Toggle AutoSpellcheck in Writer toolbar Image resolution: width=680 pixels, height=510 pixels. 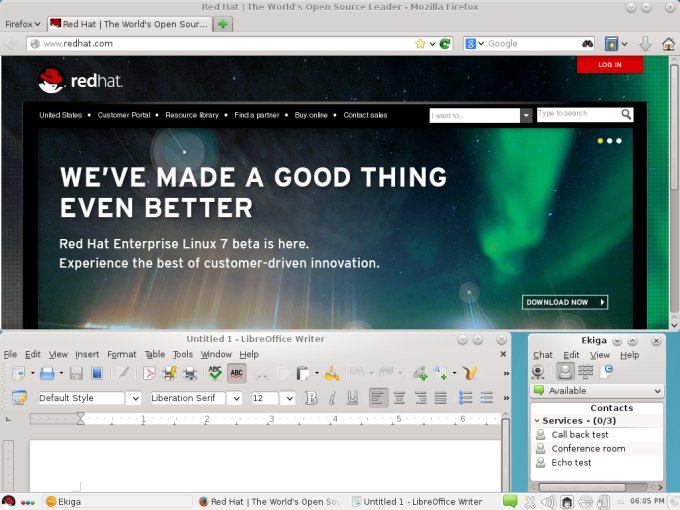pyautogui.click(x=236, y=373)
